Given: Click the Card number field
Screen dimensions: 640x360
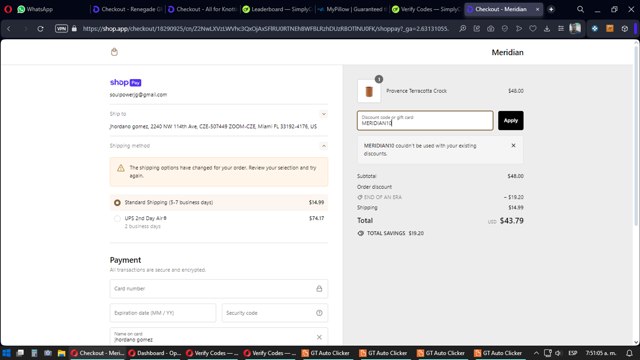Looking at the screenshot, I should (x=219, y=289).
